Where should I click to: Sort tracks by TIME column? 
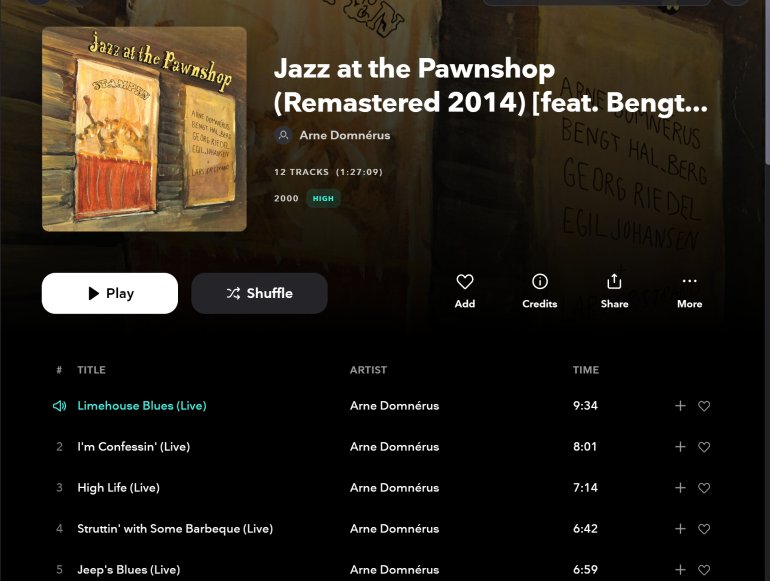pos(586,370)
